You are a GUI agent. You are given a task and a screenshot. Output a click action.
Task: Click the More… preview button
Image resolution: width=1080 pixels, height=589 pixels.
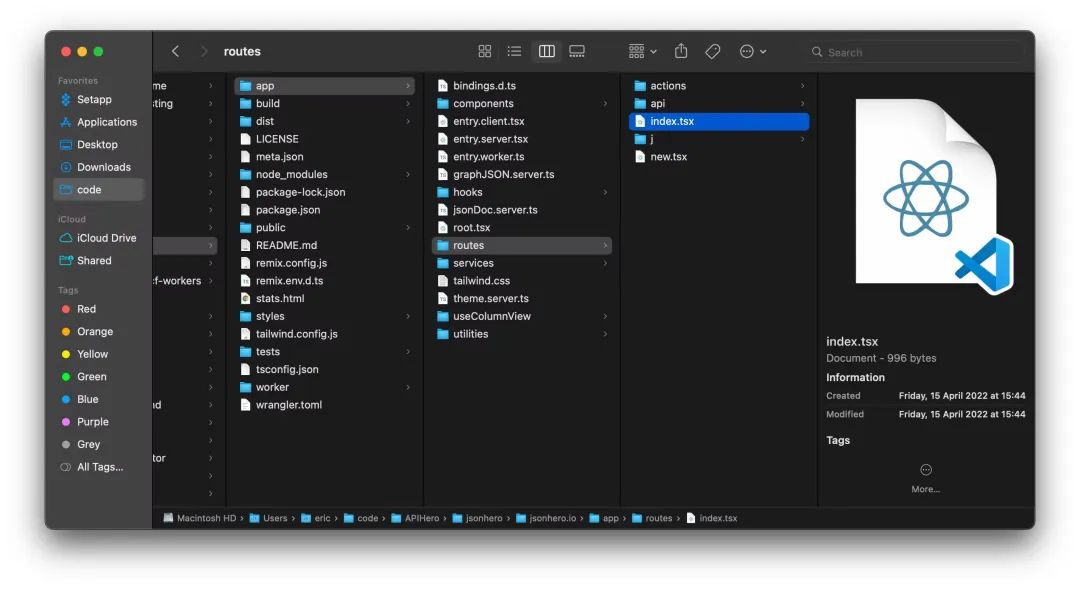click(x=925, y=477)
